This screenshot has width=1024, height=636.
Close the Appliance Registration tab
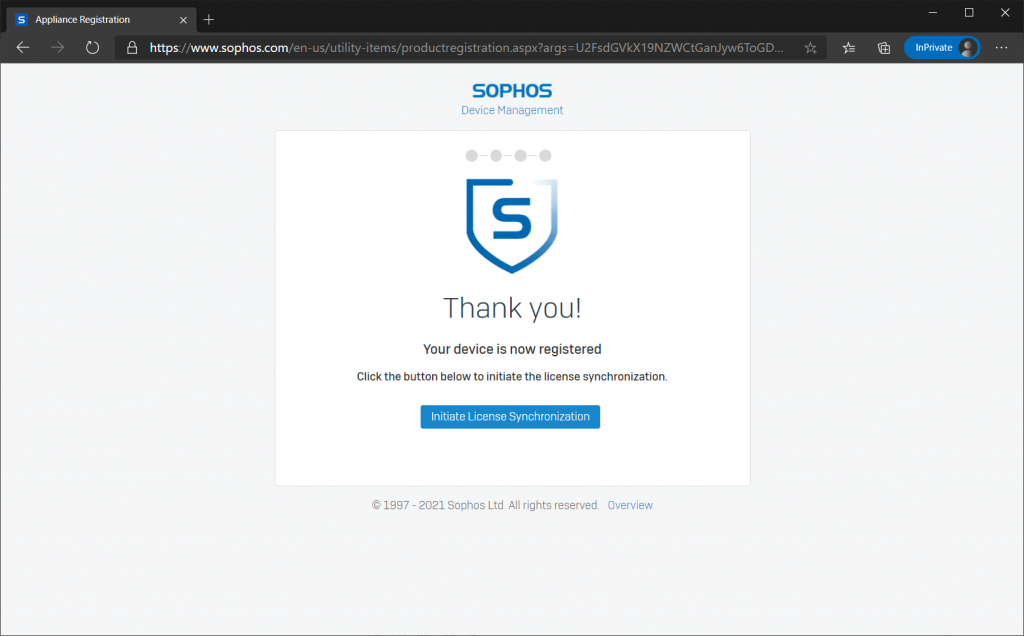(183, 20)
